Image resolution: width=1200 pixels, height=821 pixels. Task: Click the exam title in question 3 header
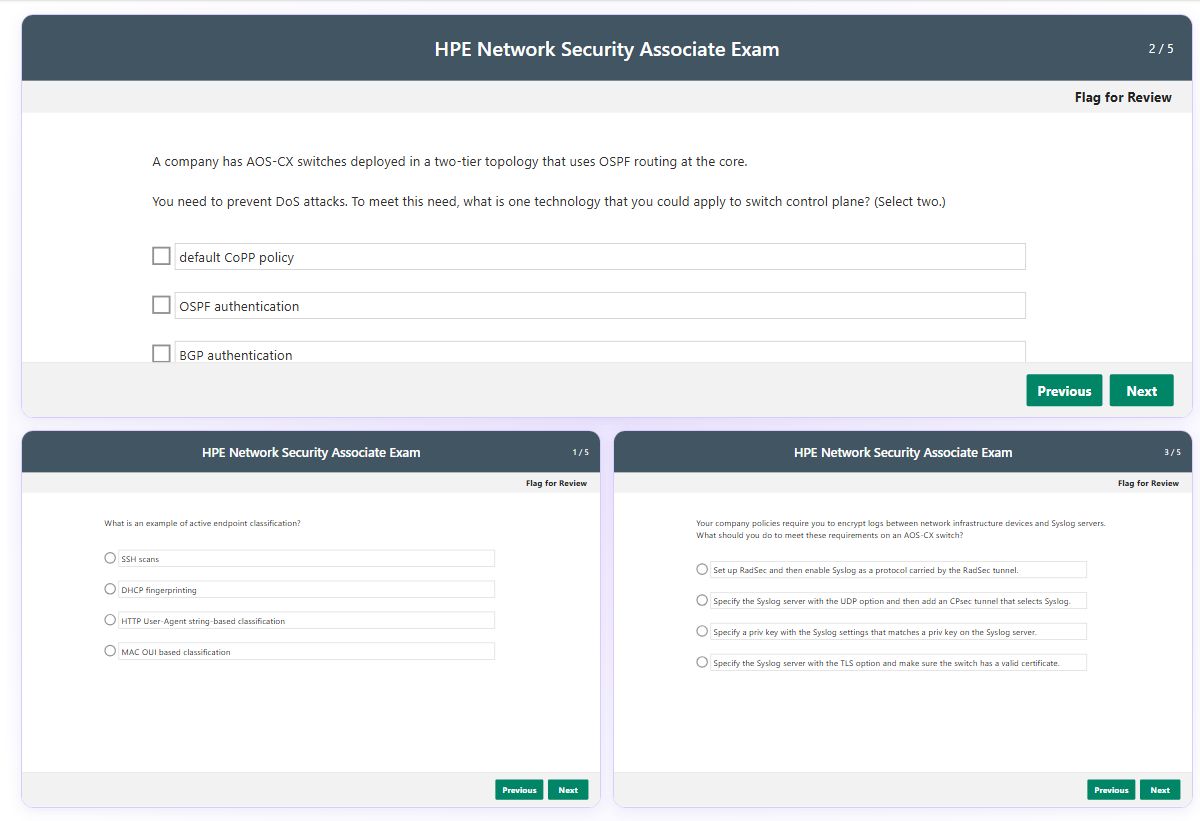(903, 452)
